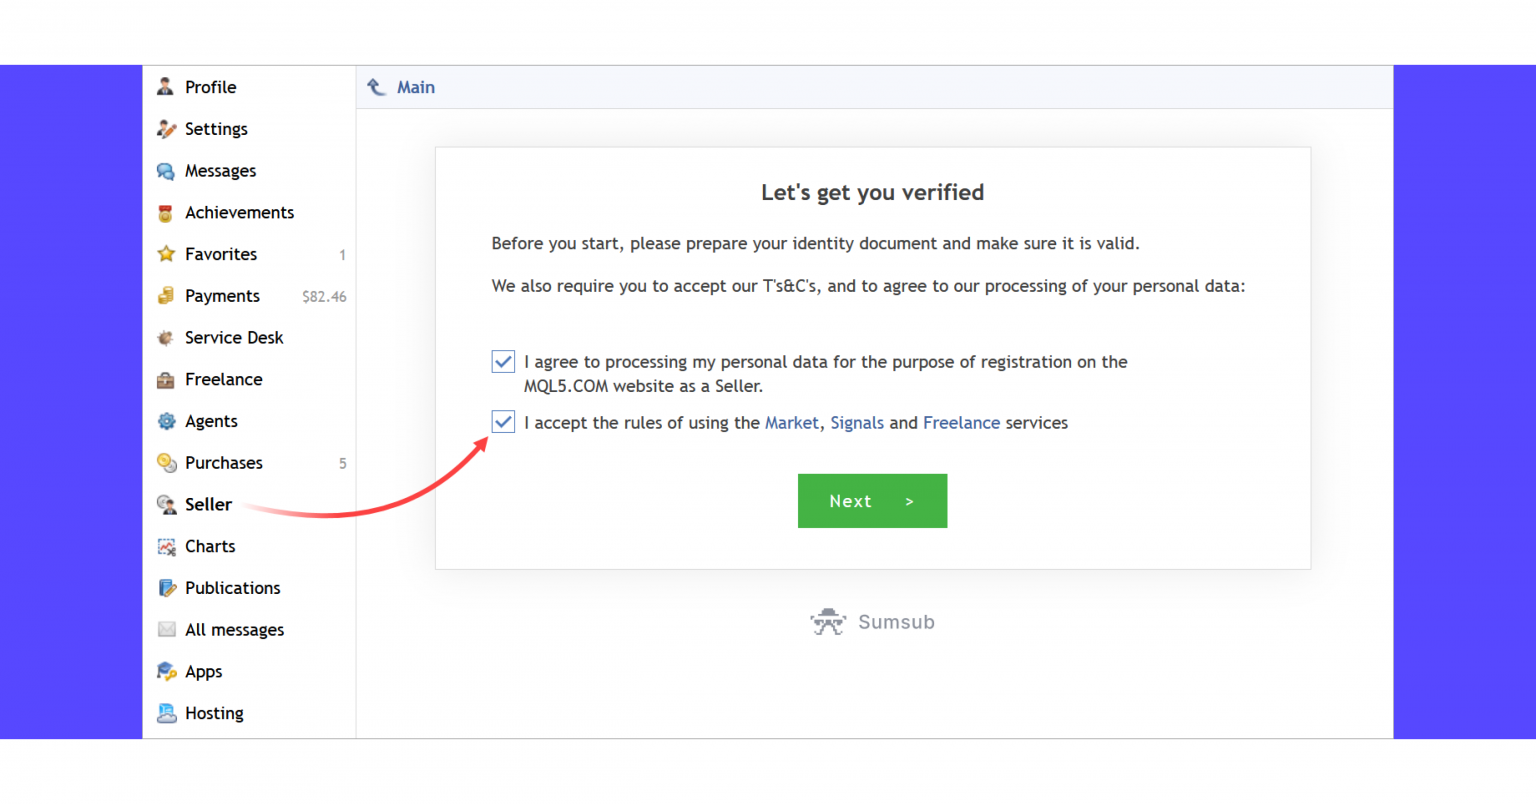Click the Sumsub logo below the form
Screen dimensions: 1536x804
click(x=872, y=622)
